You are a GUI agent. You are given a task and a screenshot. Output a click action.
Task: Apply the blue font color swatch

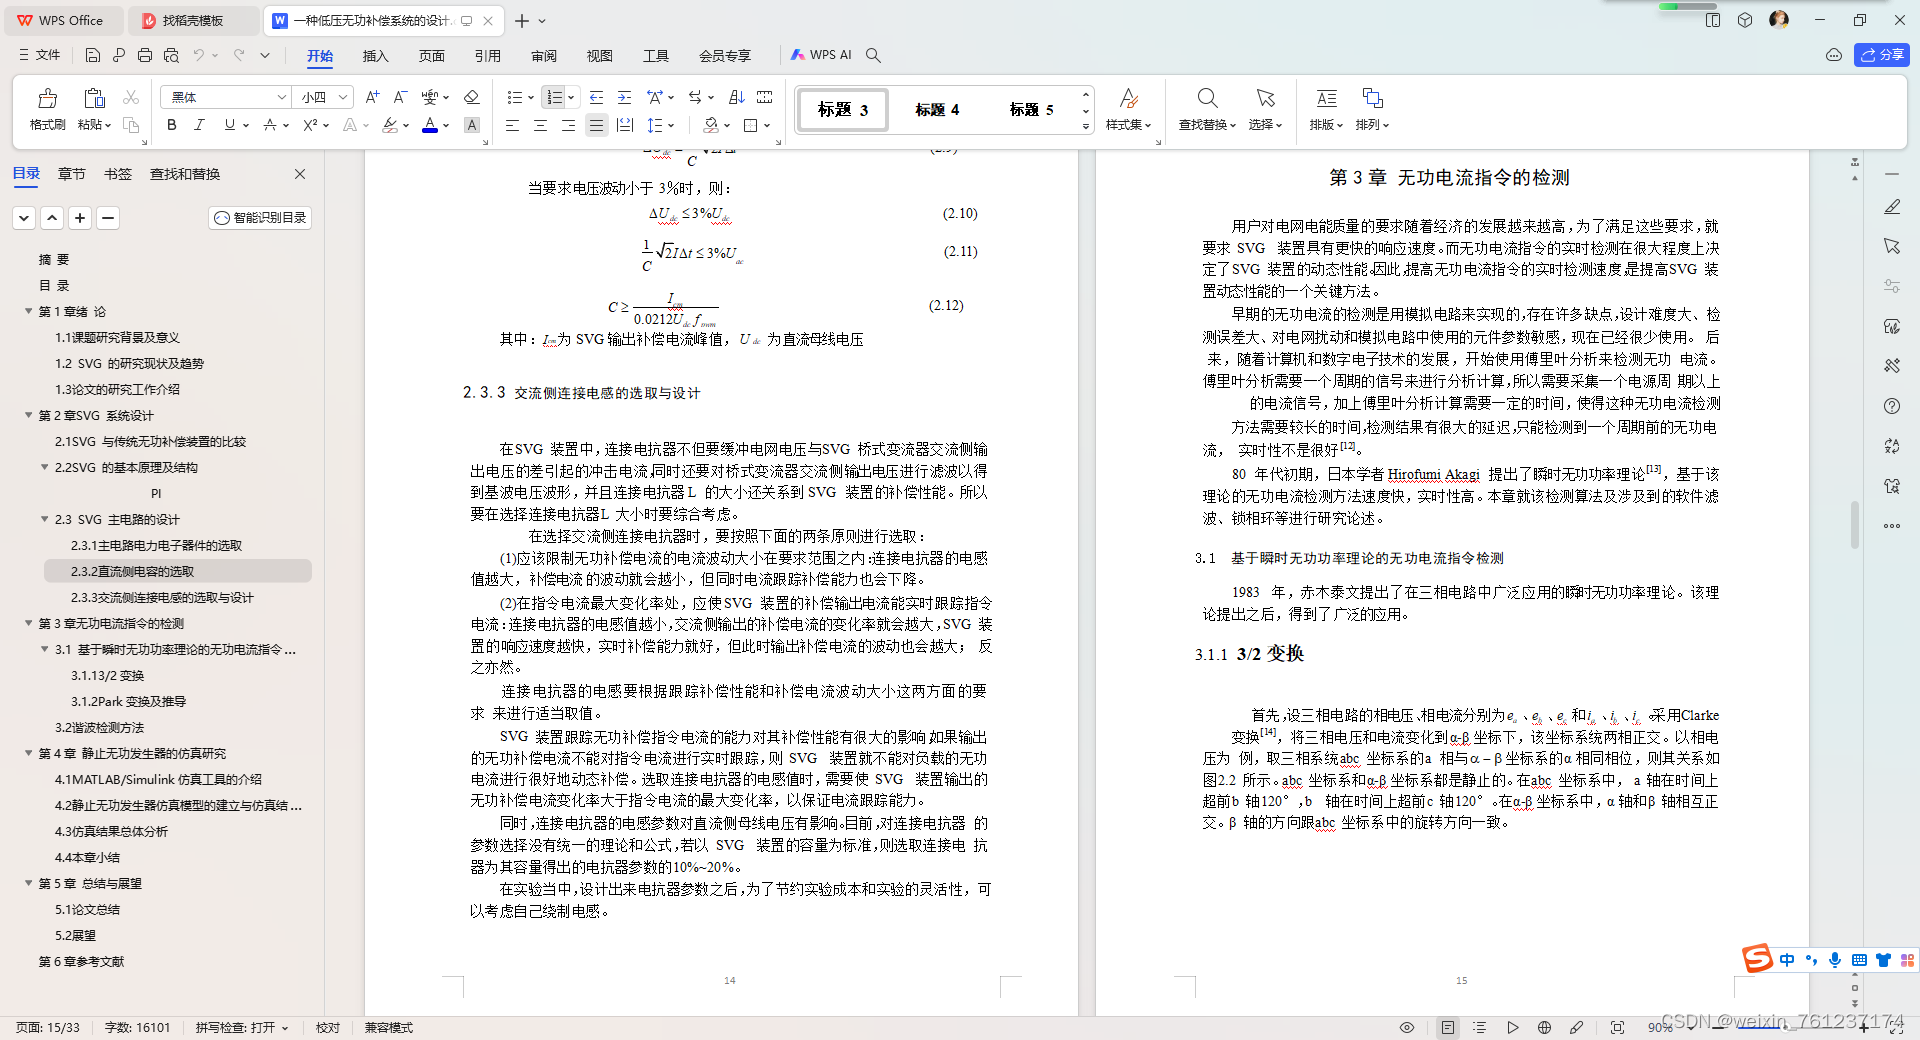point(430,125)
